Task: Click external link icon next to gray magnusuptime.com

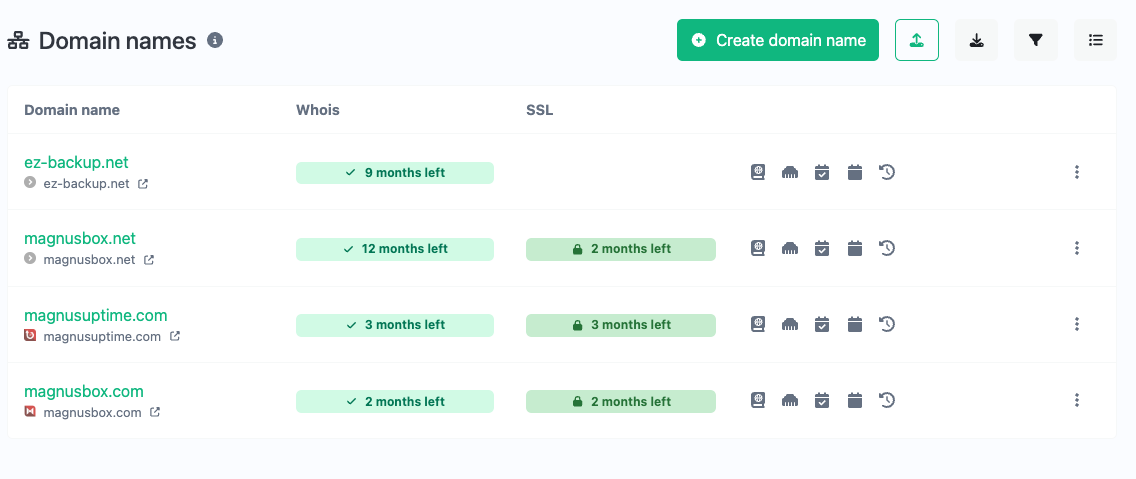Action: [175, 336]
